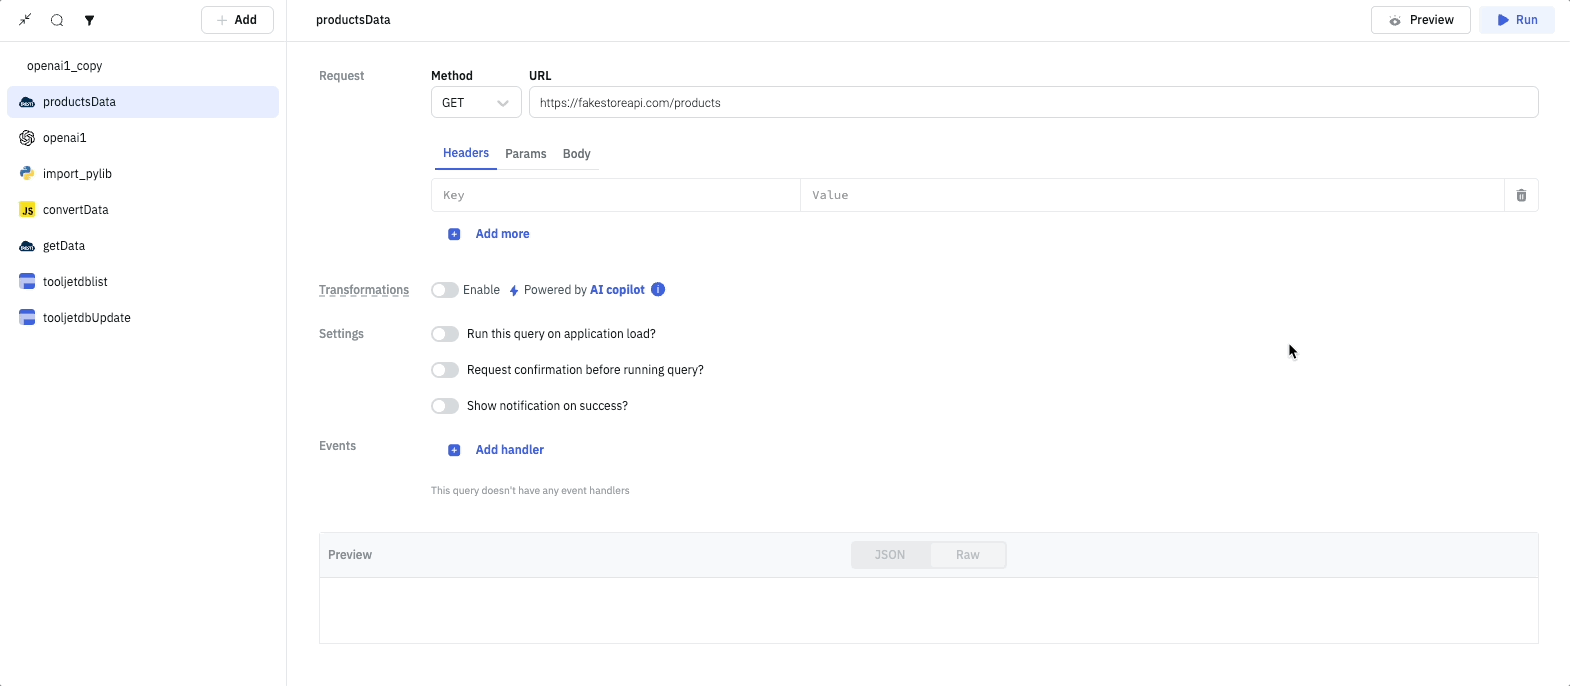The height and width of the screenshot is (686, 1570).
Task: Enable the Transformations toggle
Action: coord(445,290)
